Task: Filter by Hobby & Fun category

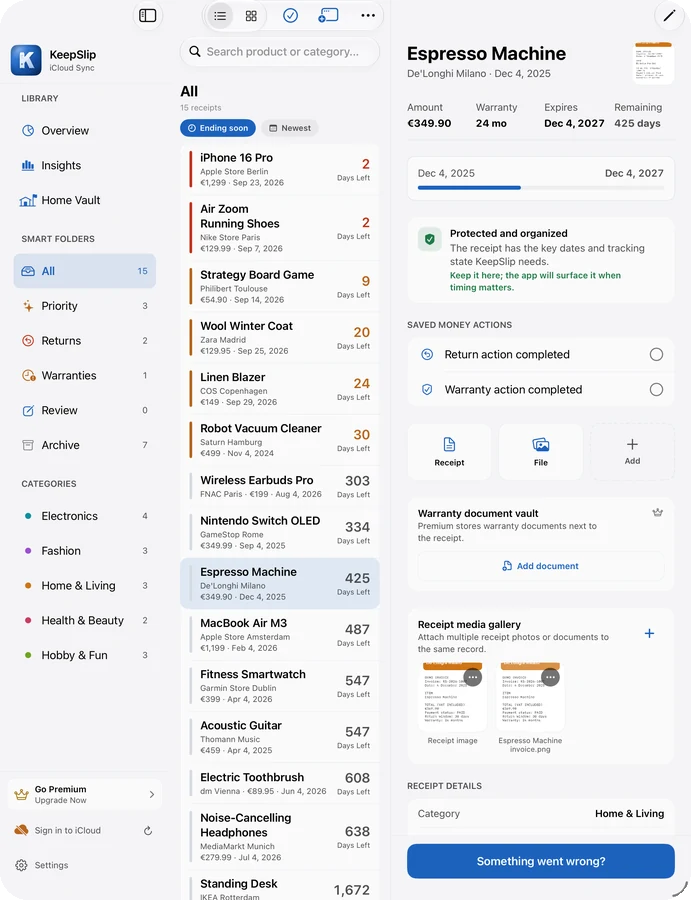Action: pyautogui.click(x=84, y=655)
